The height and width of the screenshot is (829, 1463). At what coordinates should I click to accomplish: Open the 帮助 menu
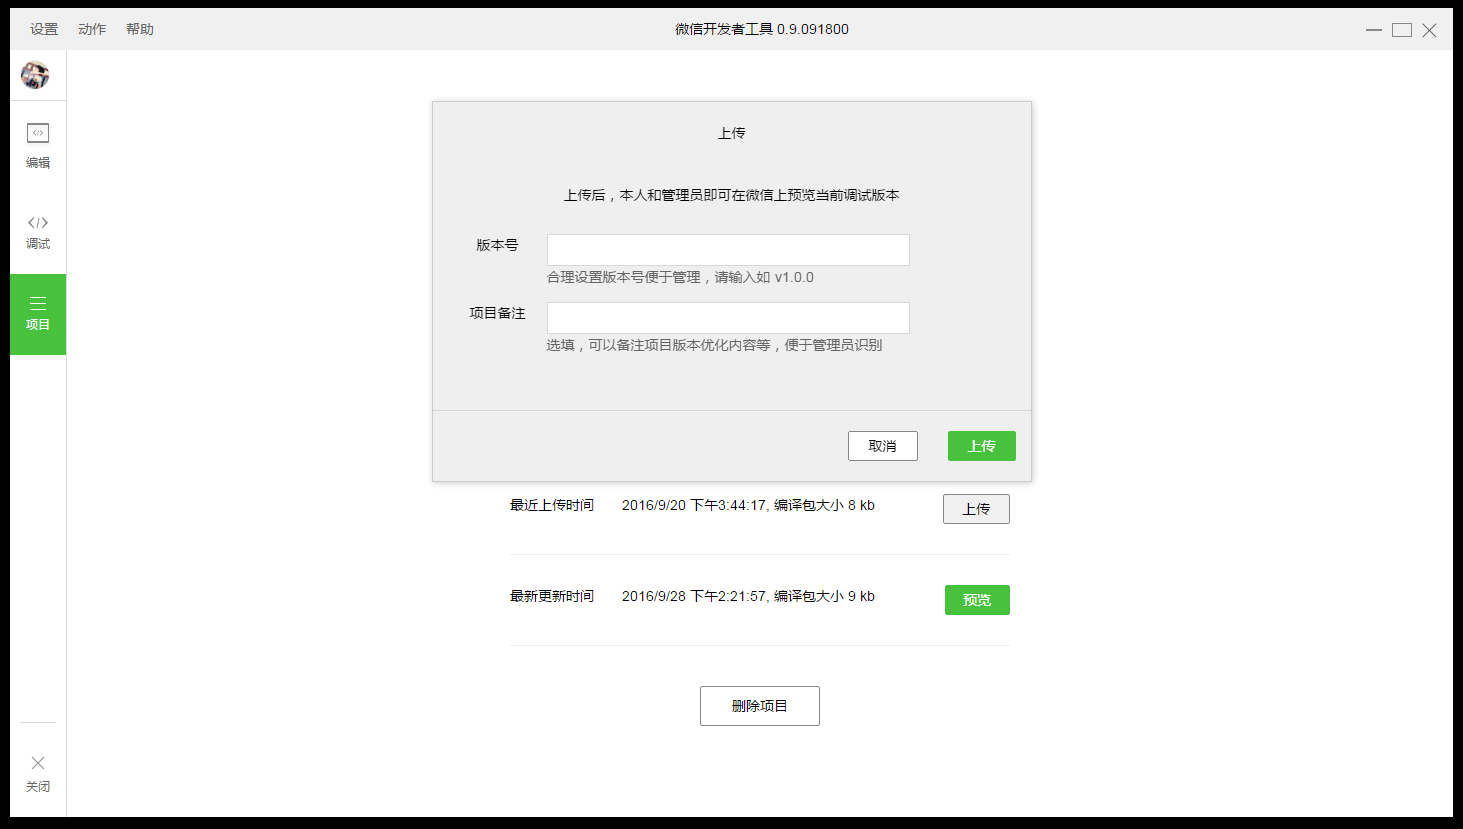tap(139, 29)
